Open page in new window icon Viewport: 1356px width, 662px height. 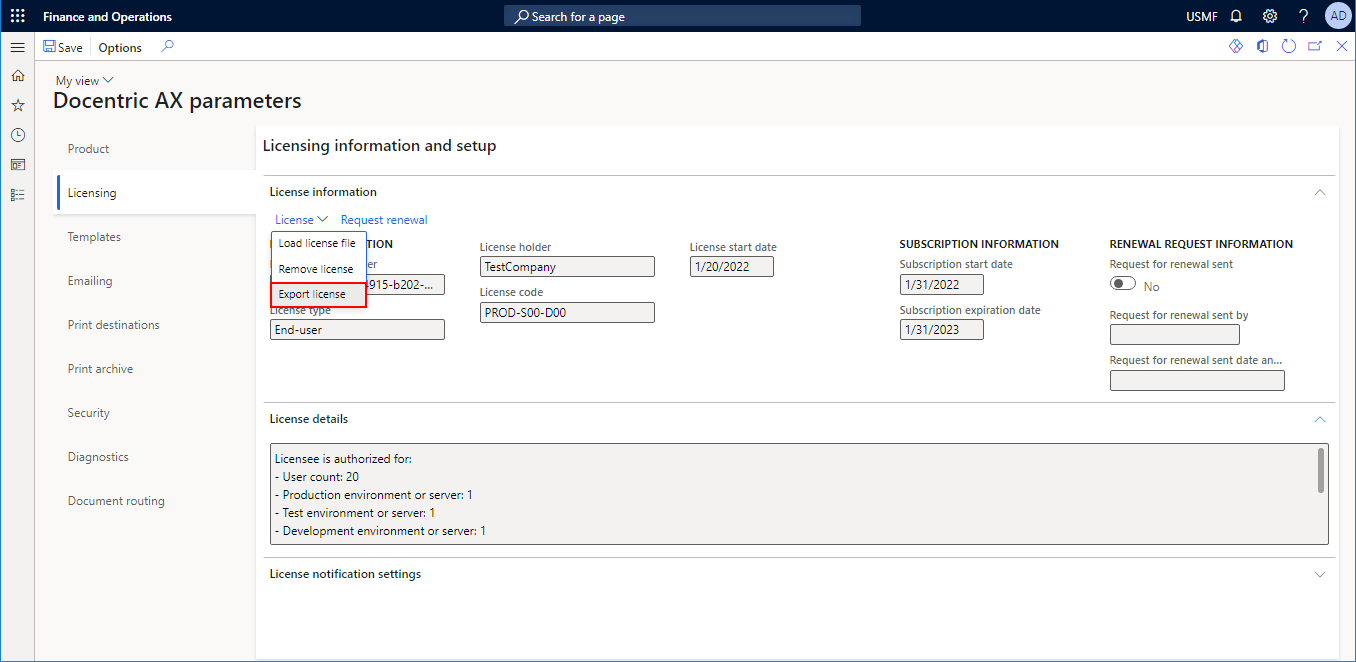coord(1315,47)
